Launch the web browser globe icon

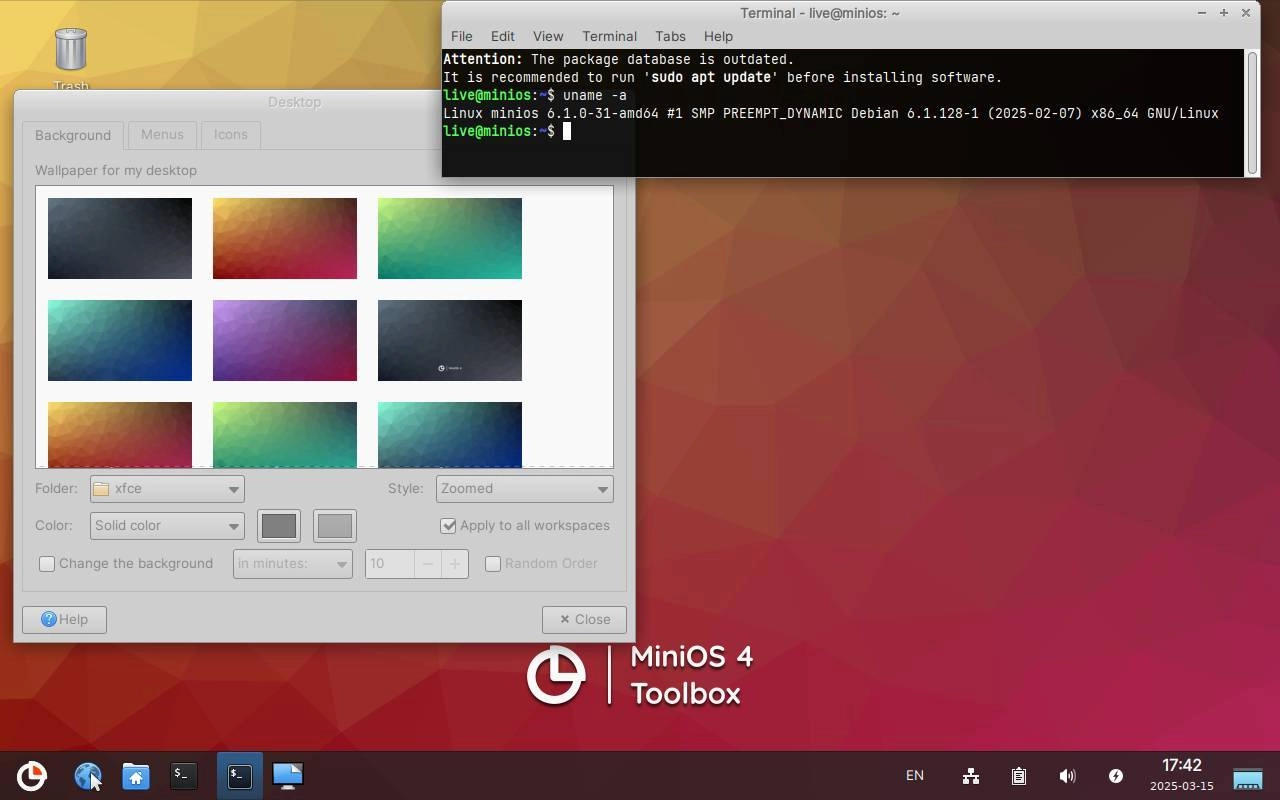(x=88, y=776)
